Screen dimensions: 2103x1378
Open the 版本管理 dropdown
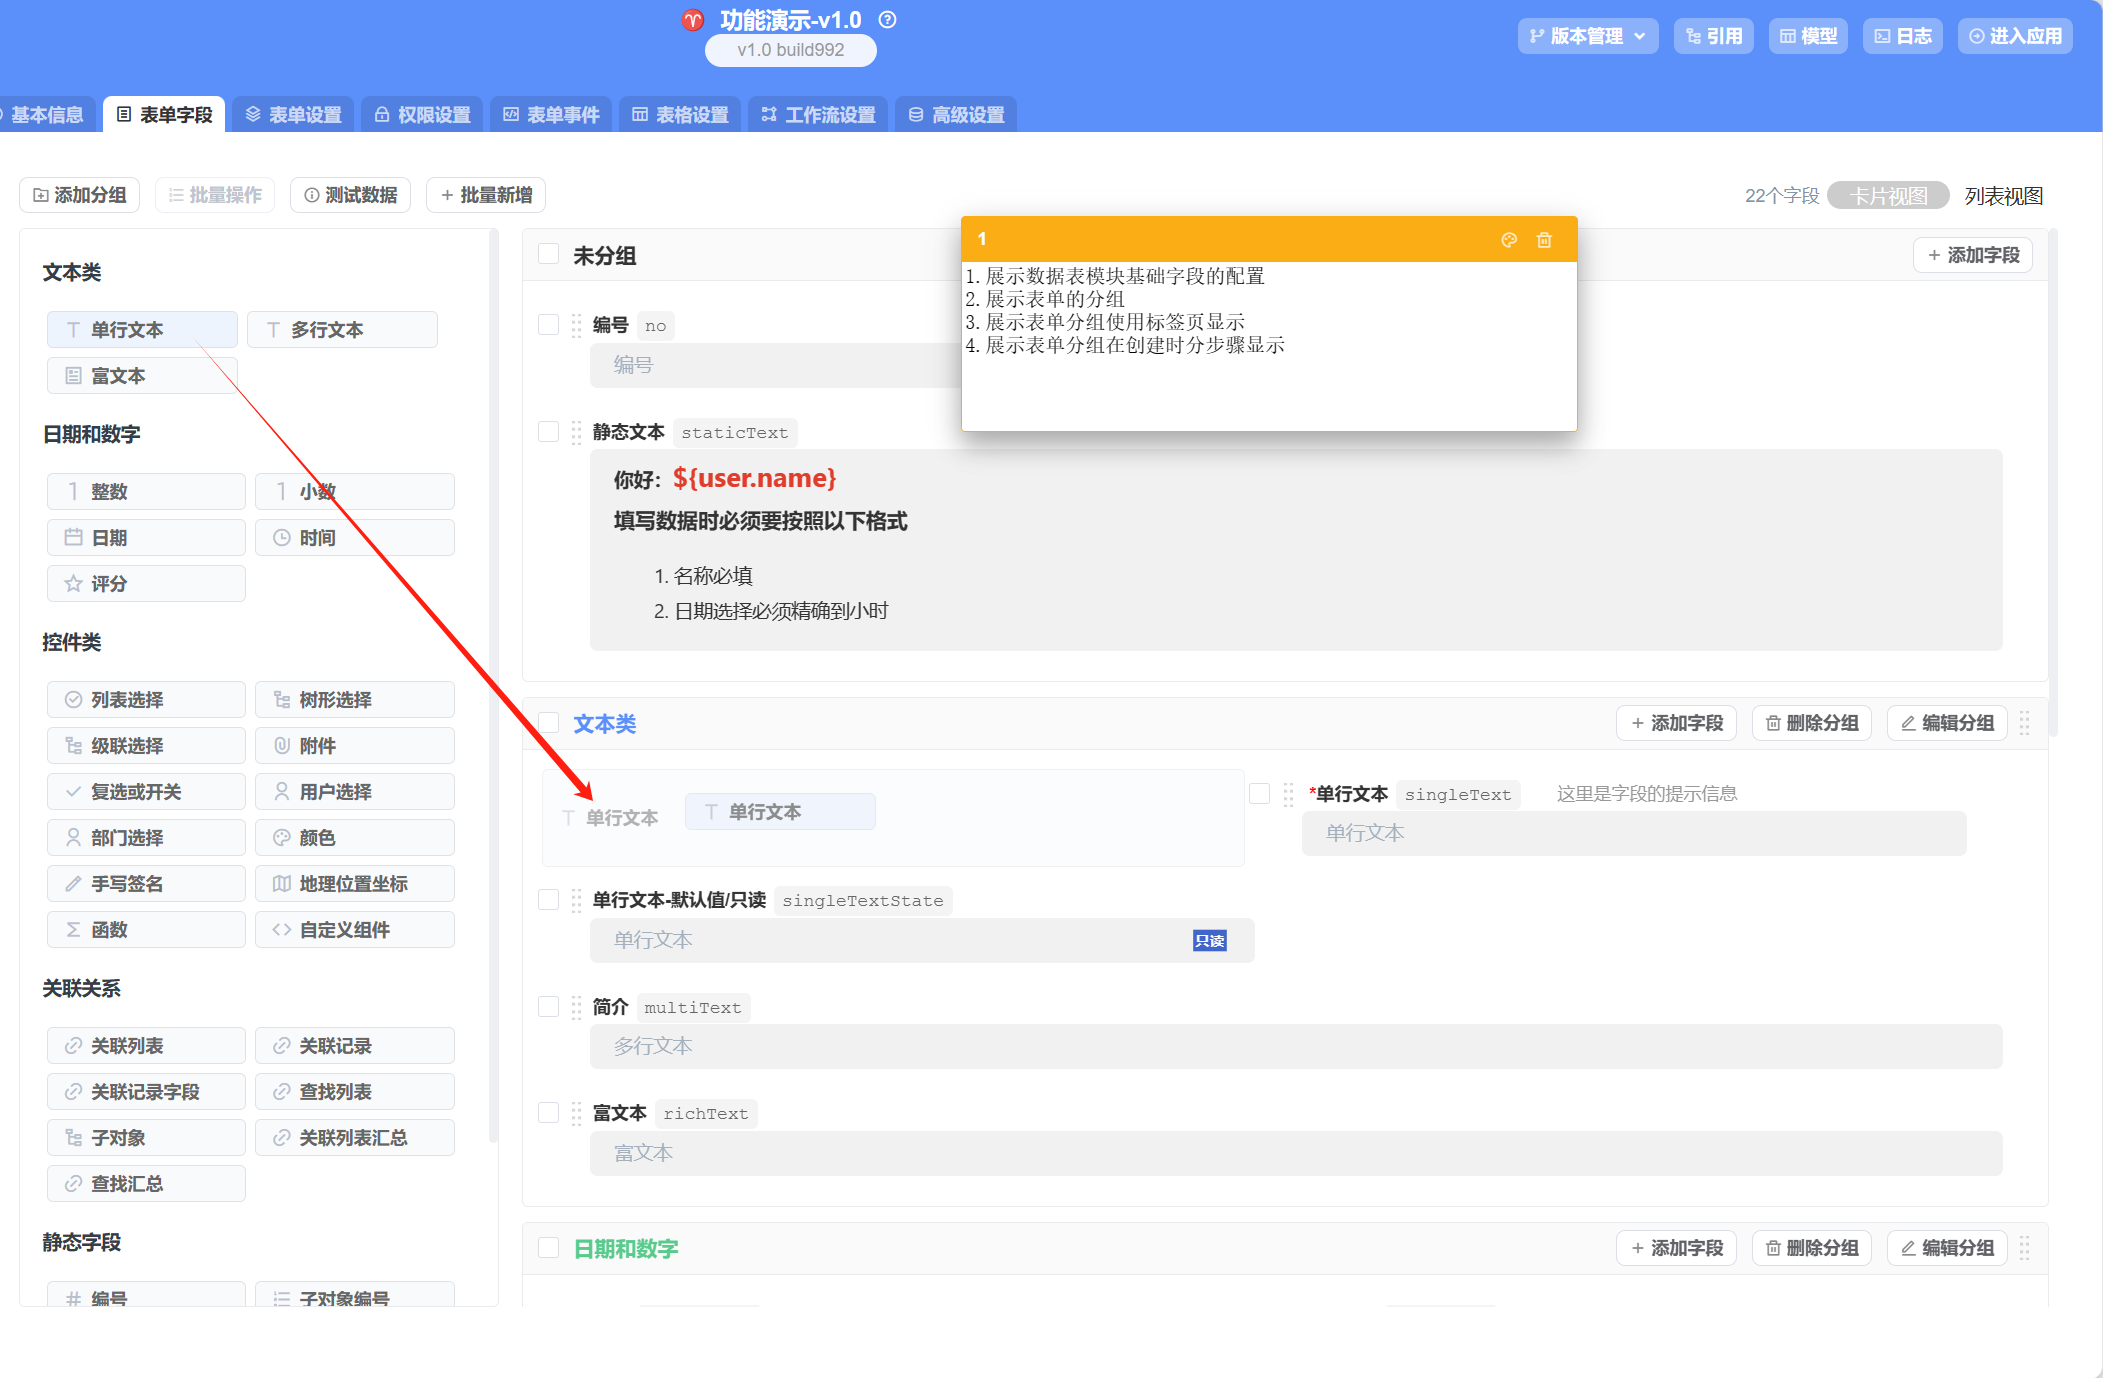click(1587, 36)
